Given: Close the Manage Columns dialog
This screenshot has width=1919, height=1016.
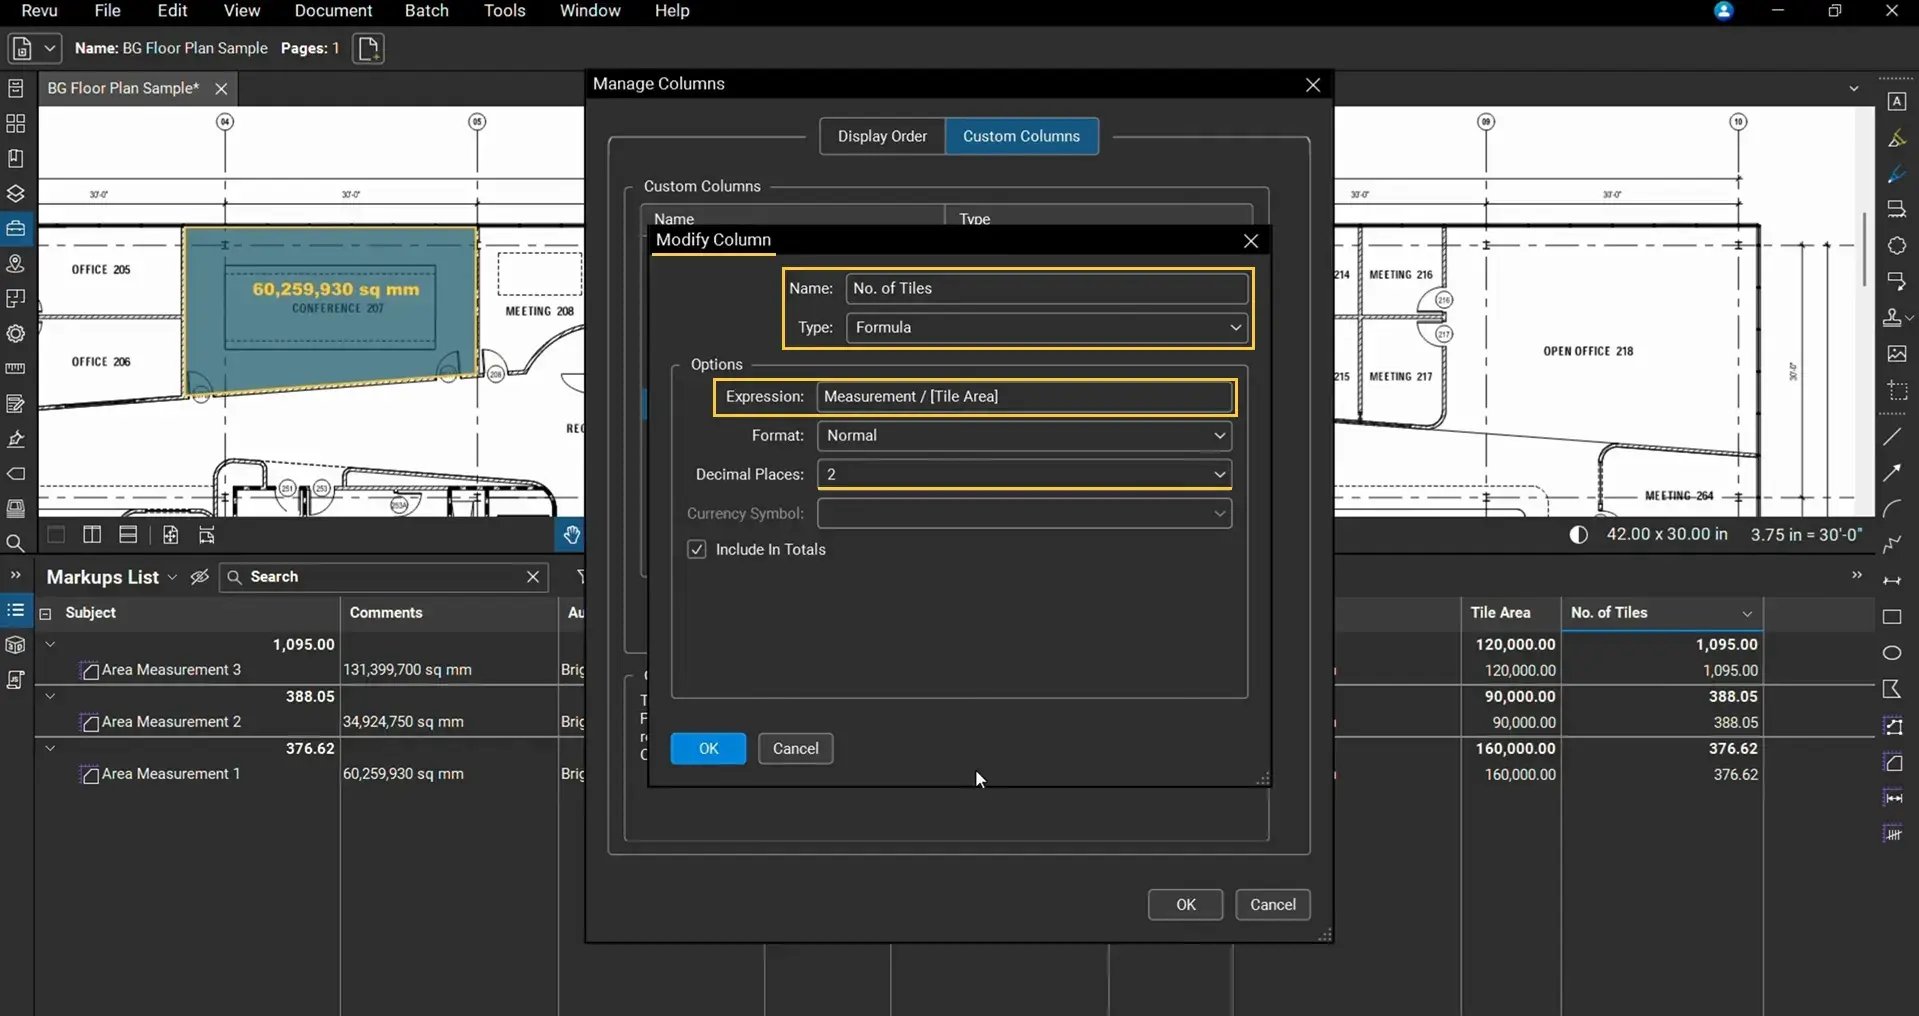Looking at the screenshot, I should click(1313, 85).
